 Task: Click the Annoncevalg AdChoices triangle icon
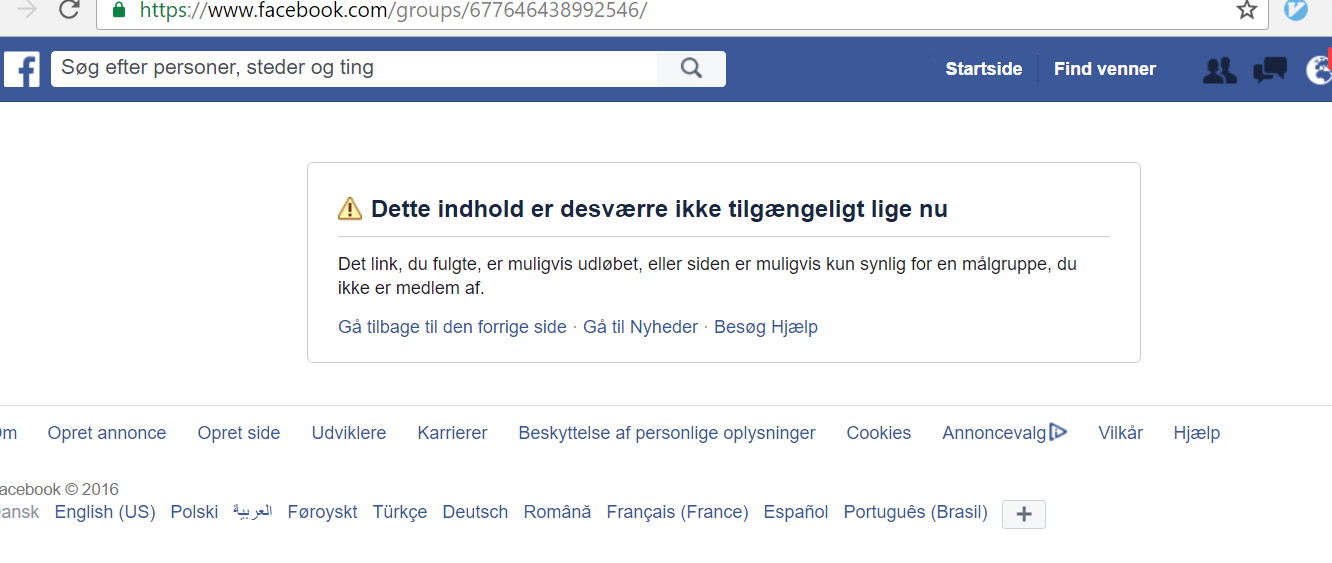[x=1058, y=432]
